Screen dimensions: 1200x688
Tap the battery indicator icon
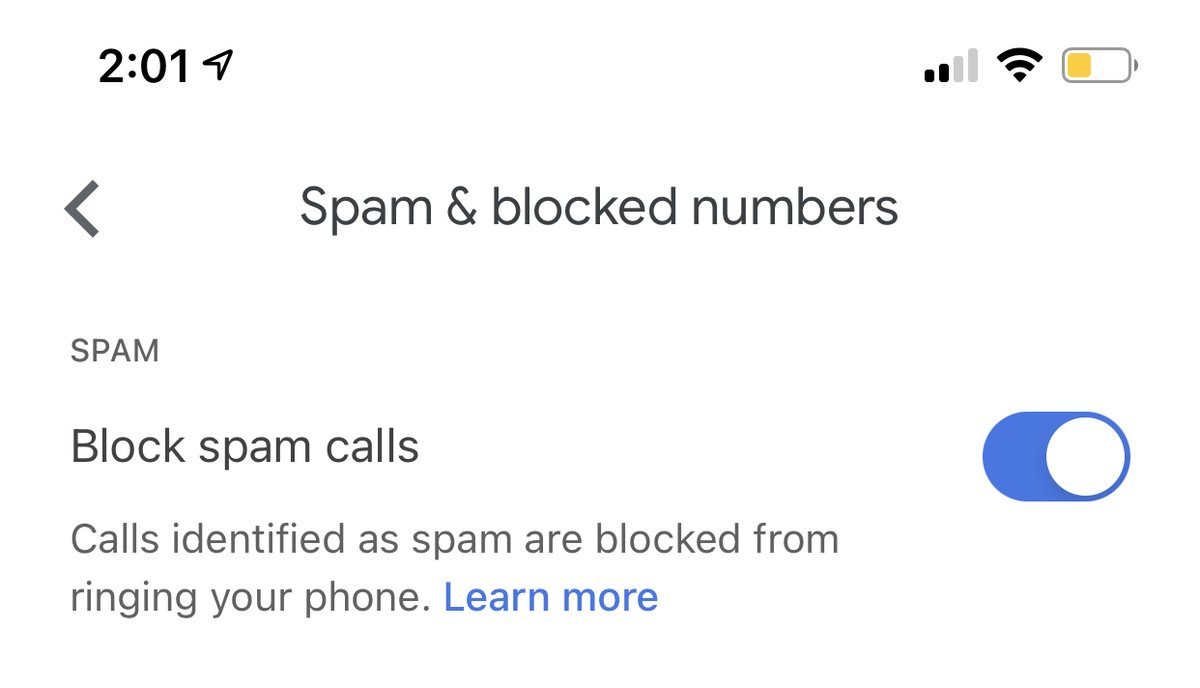(1099, 67)
